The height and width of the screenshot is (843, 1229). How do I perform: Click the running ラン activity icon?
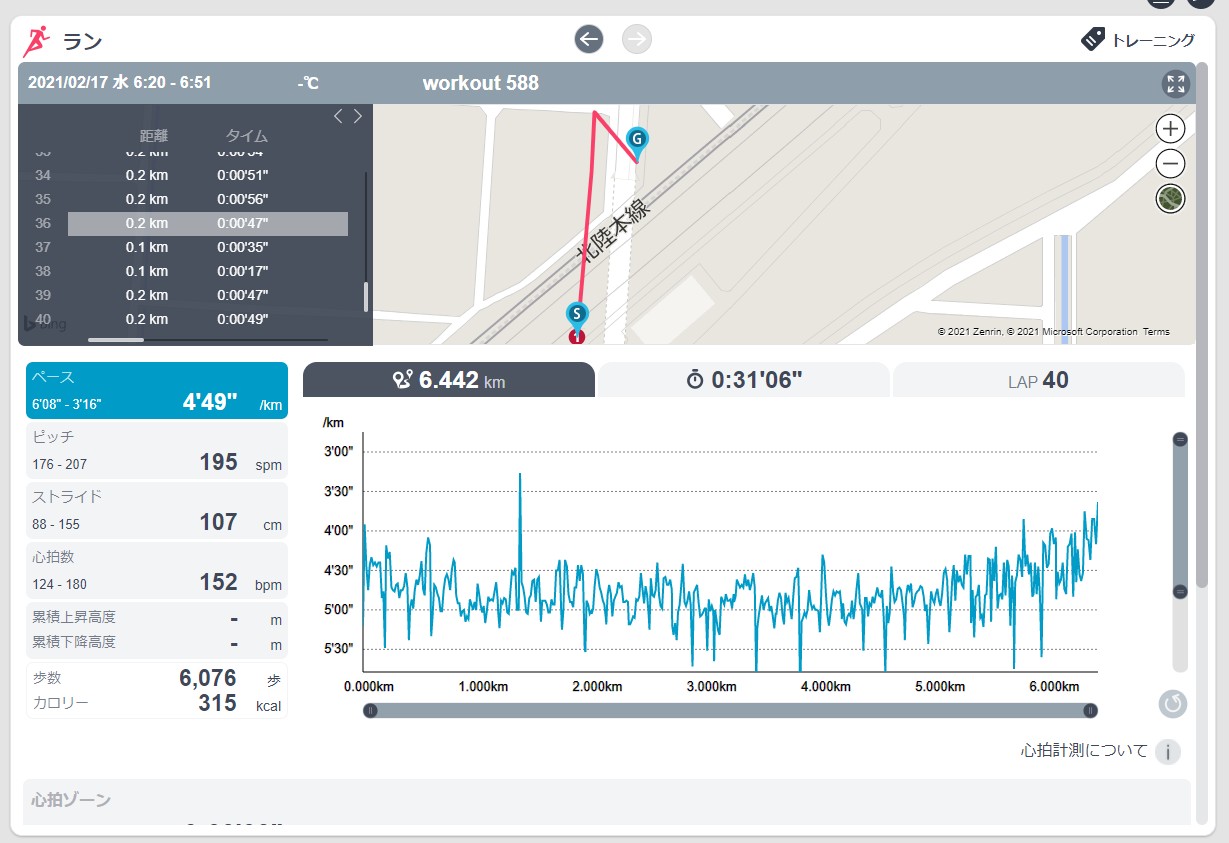coord(37,41)
